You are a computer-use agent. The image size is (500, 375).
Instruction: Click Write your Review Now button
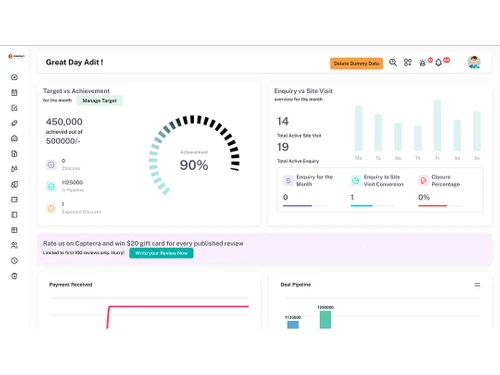(161, 253)
